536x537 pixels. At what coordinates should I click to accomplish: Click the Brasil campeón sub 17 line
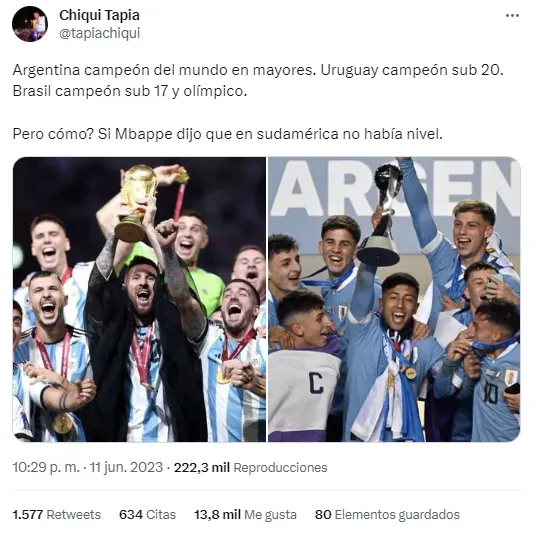130,91
